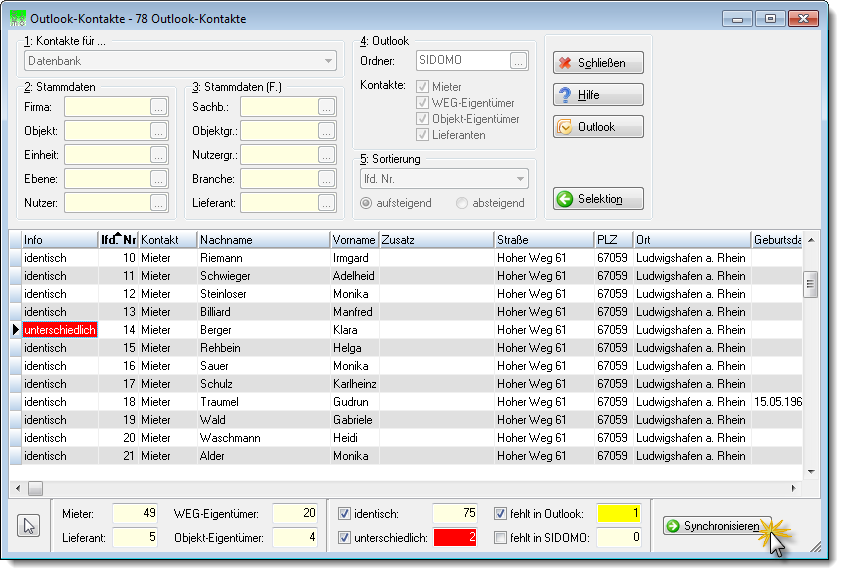Select the unterschiedlich row for Berger
Screen dimensions: 844x575
point(406,330)
